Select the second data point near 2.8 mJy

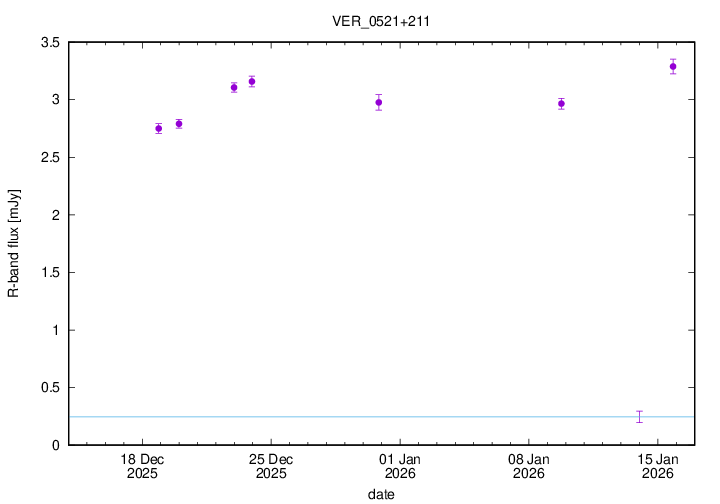(179, 124)
